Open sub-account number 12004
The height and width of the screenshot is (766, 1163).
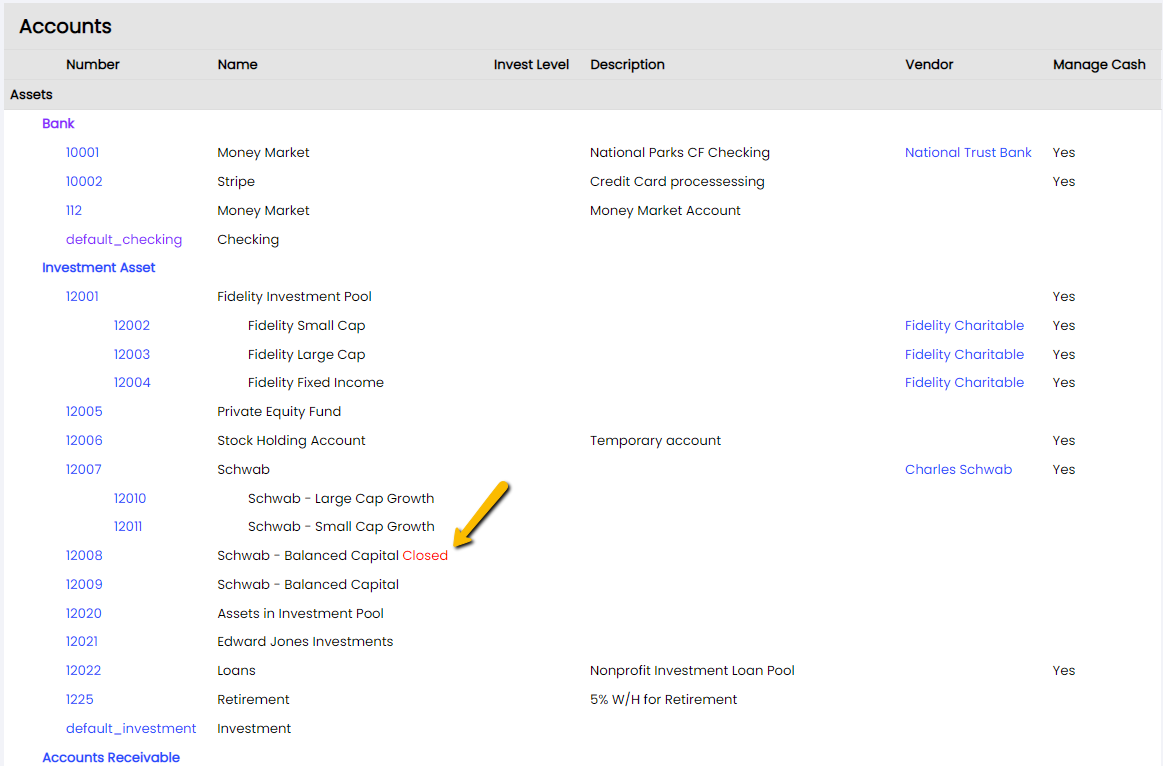point(132,382)
